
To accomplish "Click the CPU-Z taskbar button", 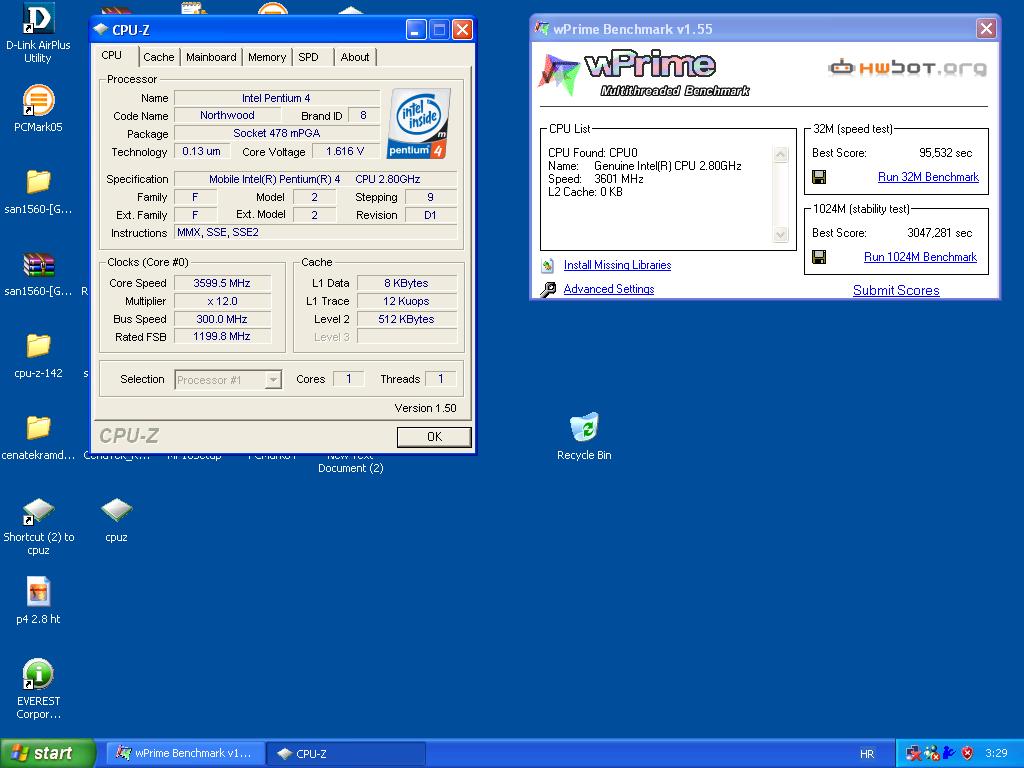I will click(346, 753).
